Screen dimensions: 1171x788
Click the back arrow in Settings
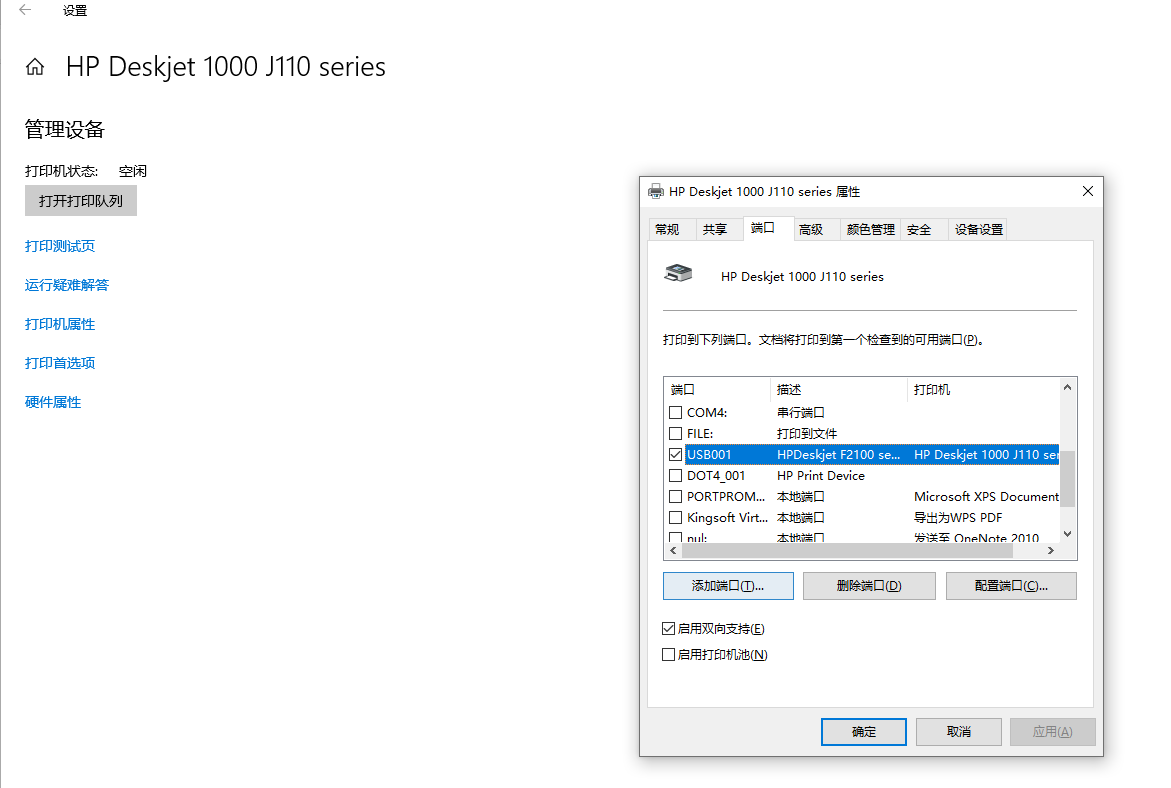click(x=25, y=11)
